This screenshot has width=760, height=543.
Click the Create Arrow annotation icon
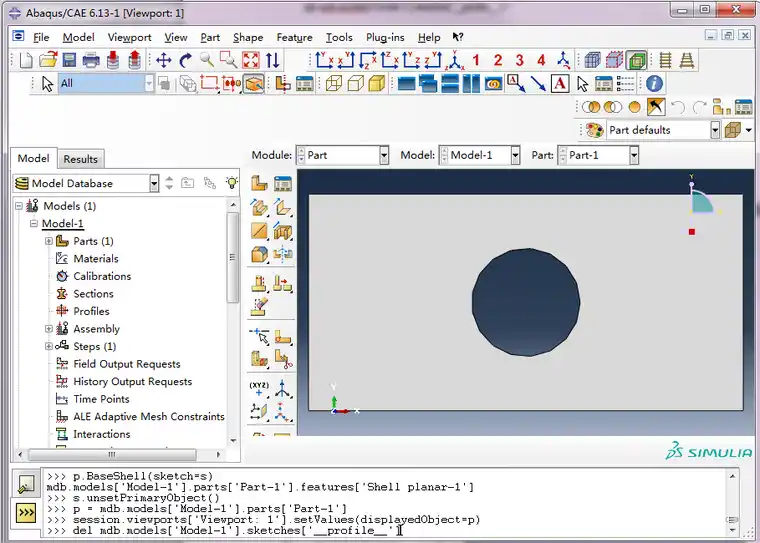[538, 83]
